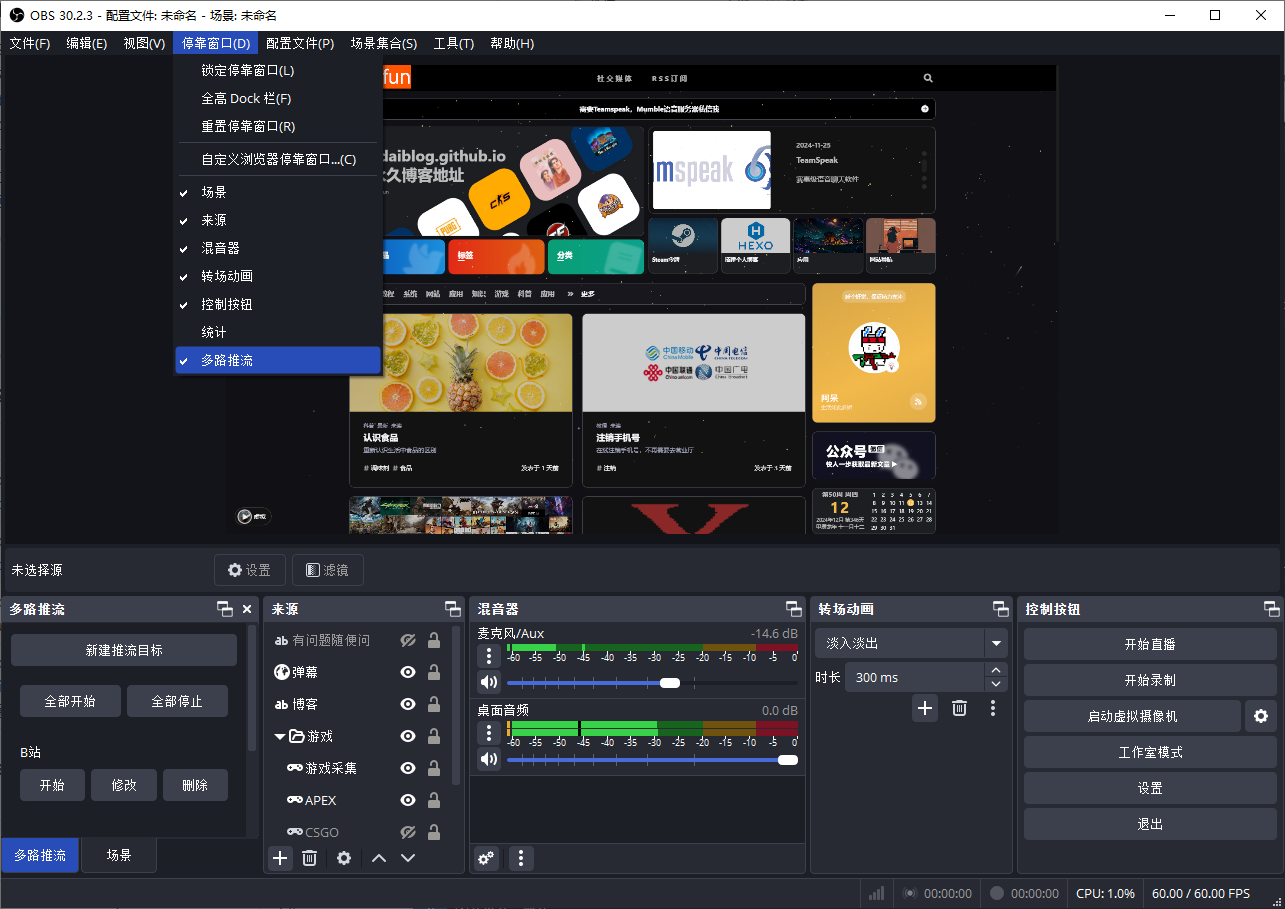Open virtual camera settings gear icon
Viewport: 1285px width, 909px height.
pyautogui.click(x=1260, y=716)
